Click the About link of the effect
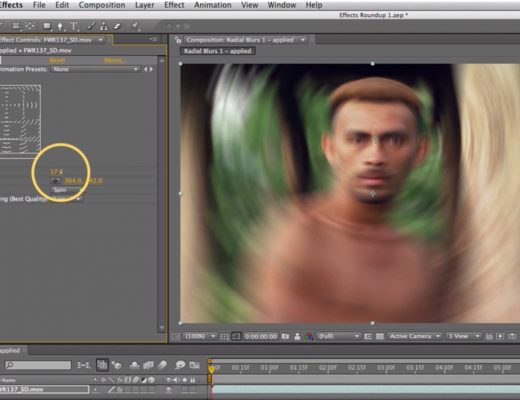Image resolution: width=520 pixels, height=400 pixels. 115,60
